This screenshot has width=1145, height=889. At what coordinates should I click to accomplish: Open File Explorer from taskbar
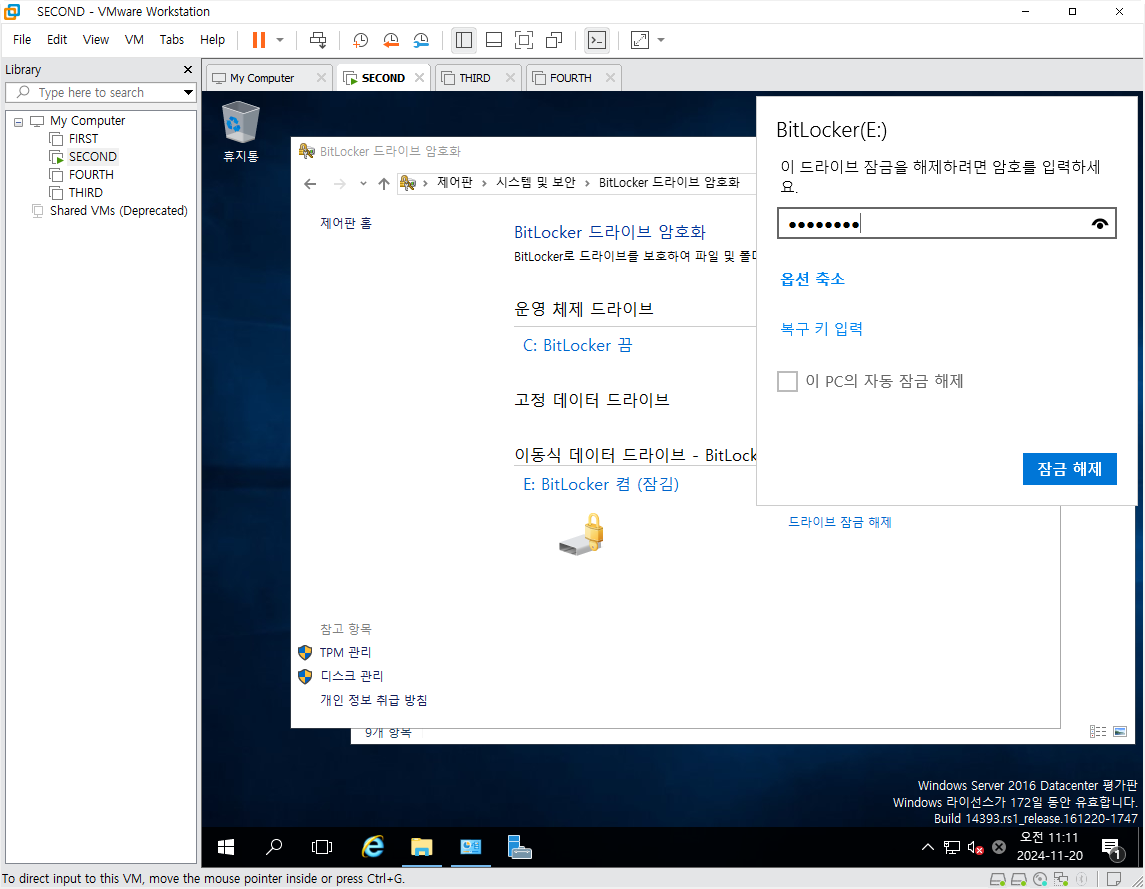[421, 847]
